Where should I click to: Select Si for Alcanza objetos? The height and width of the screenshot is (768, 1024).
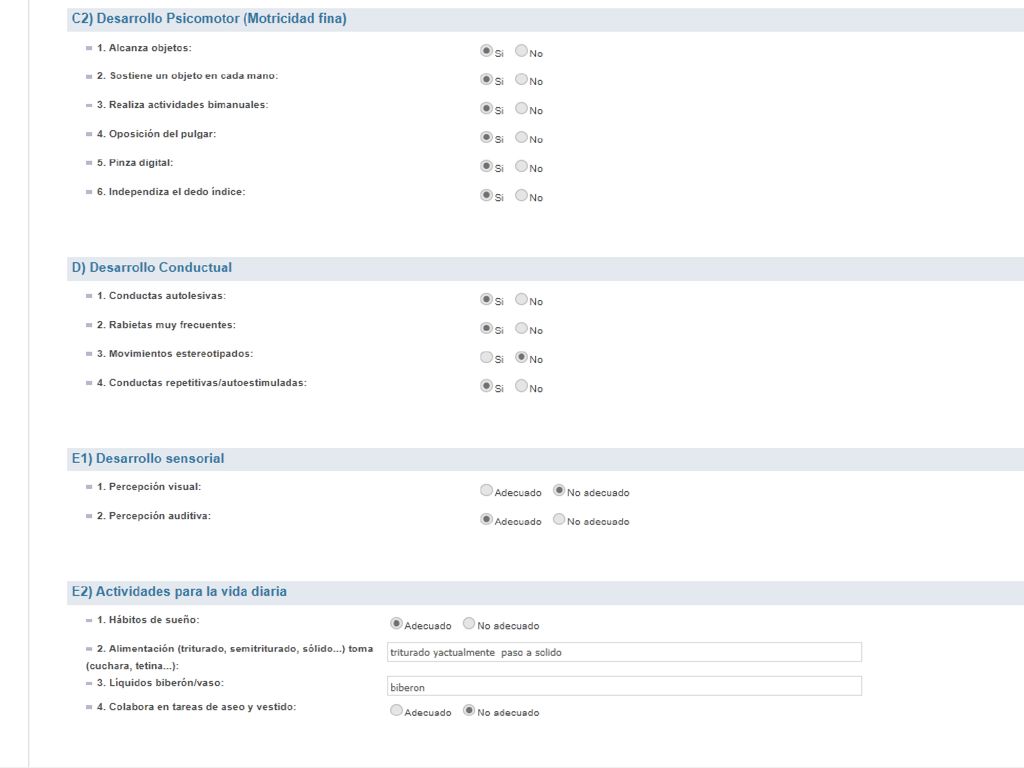tap(486, 50)
